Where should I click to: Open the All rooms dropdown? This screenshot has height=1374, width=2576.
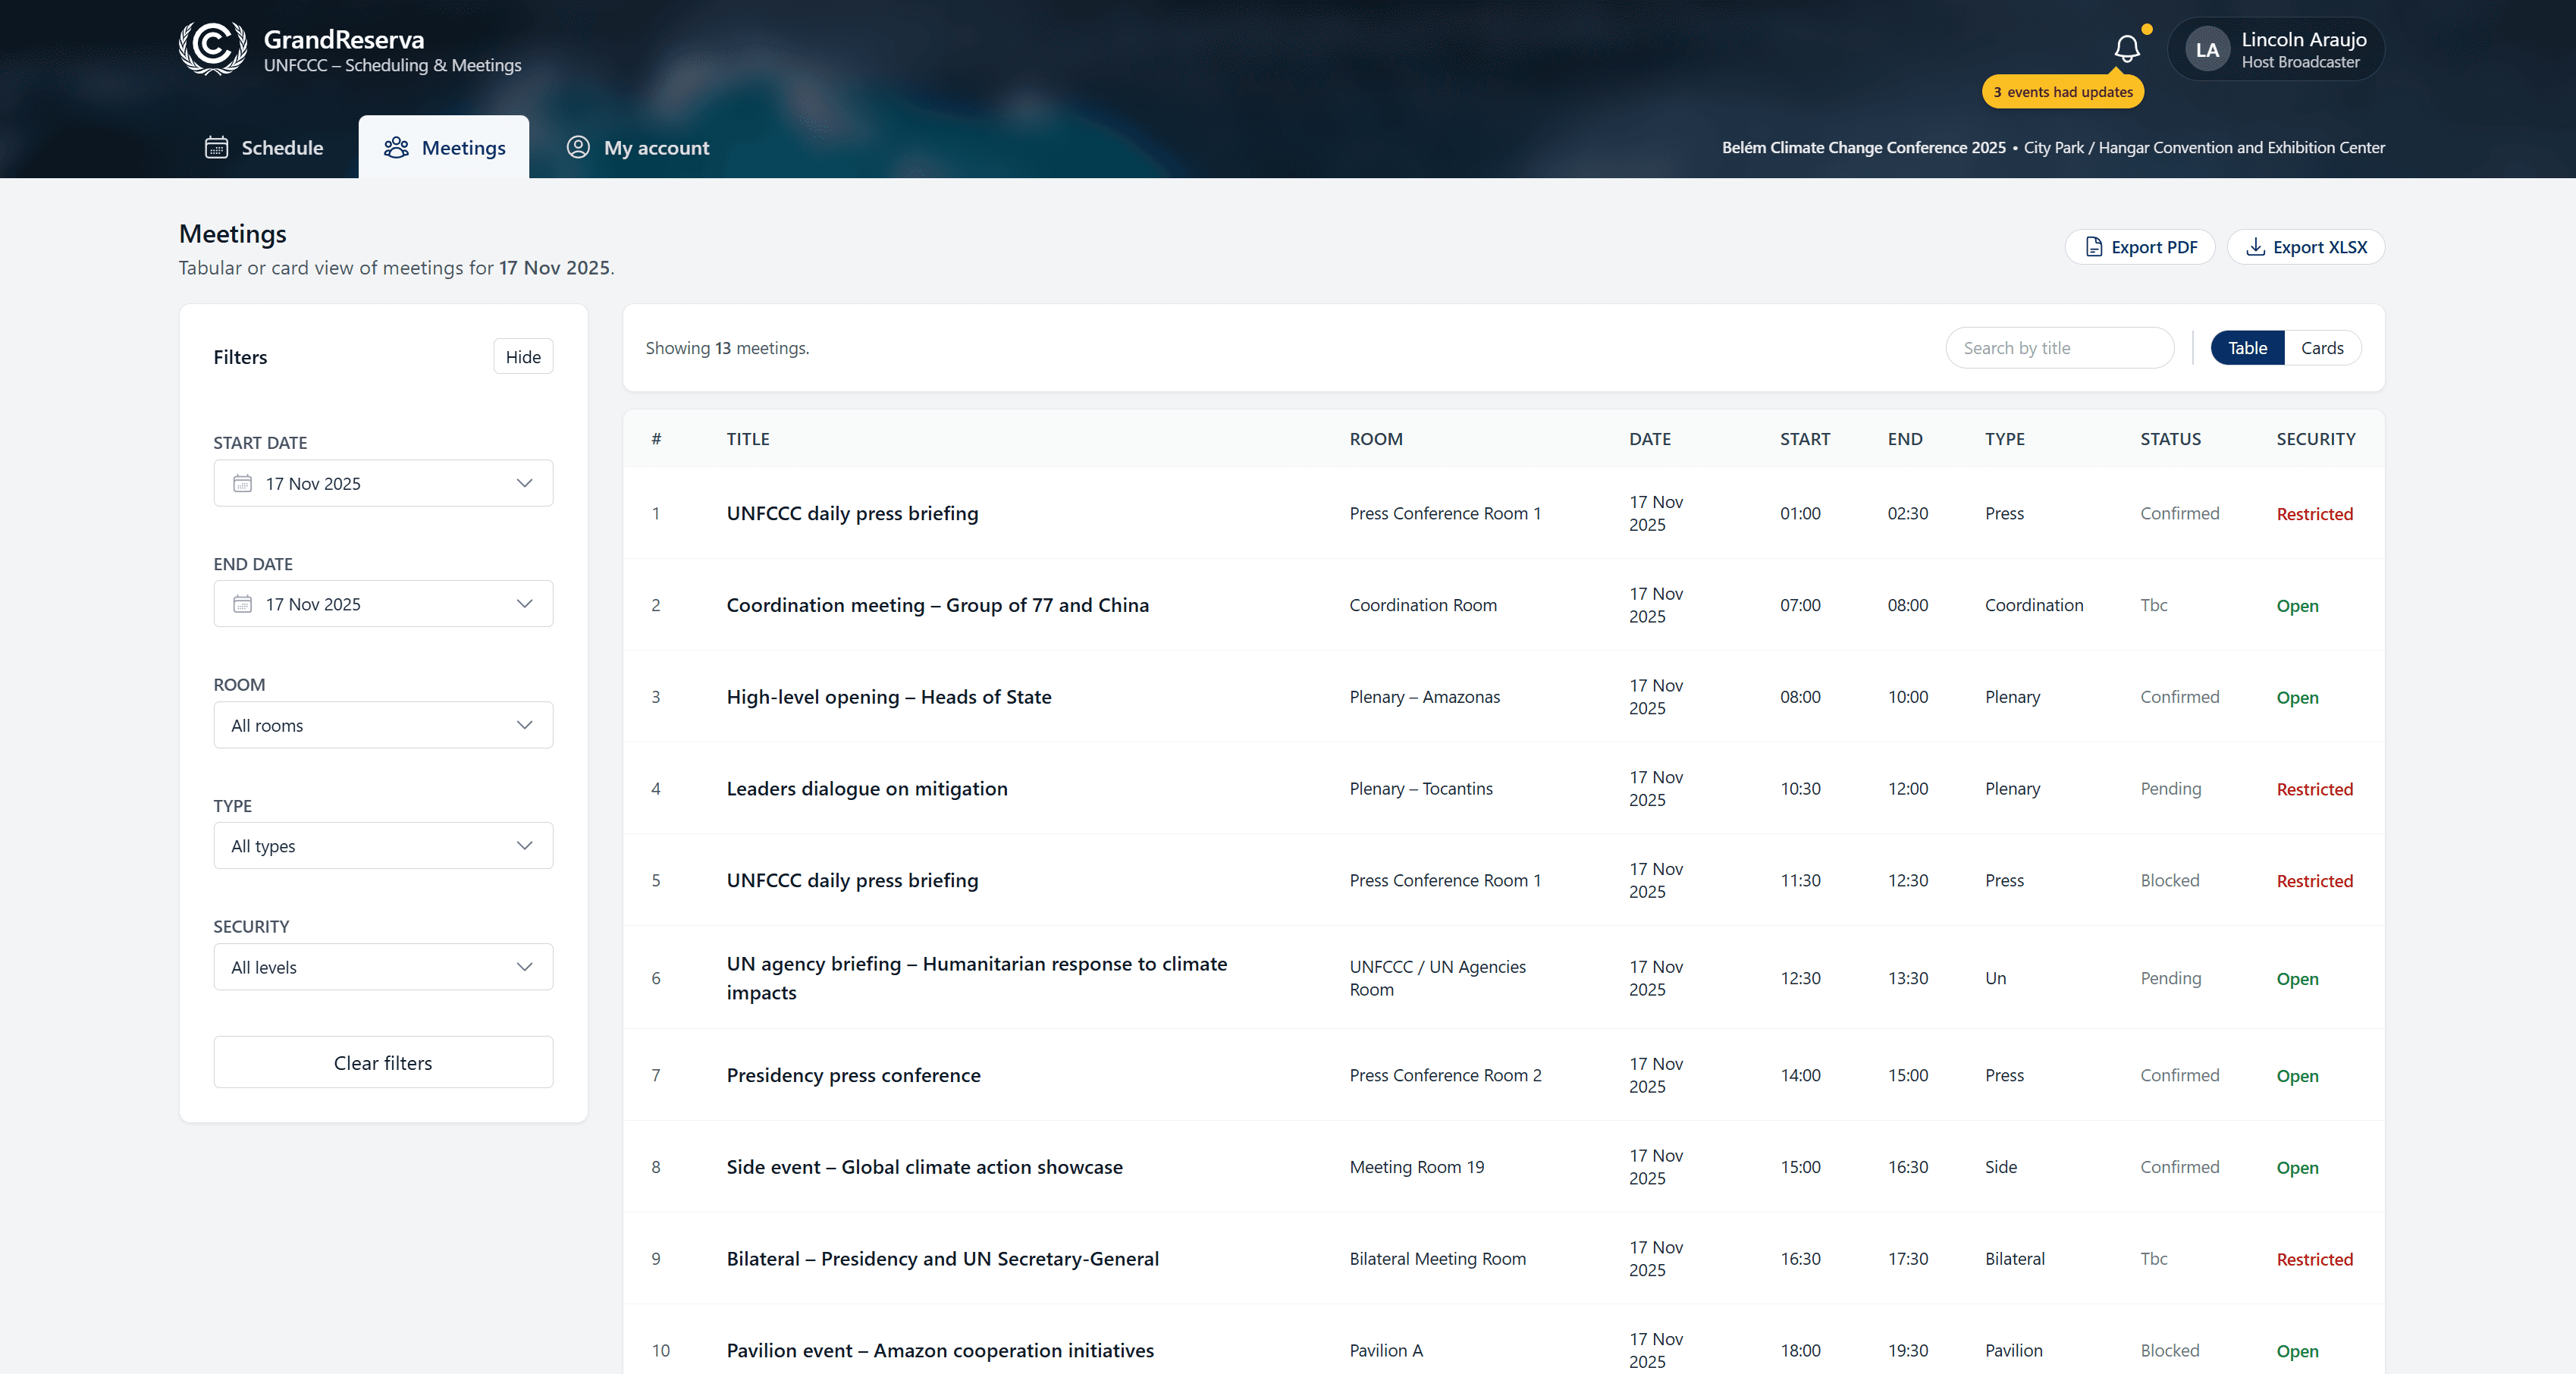(x=383, y=725)
